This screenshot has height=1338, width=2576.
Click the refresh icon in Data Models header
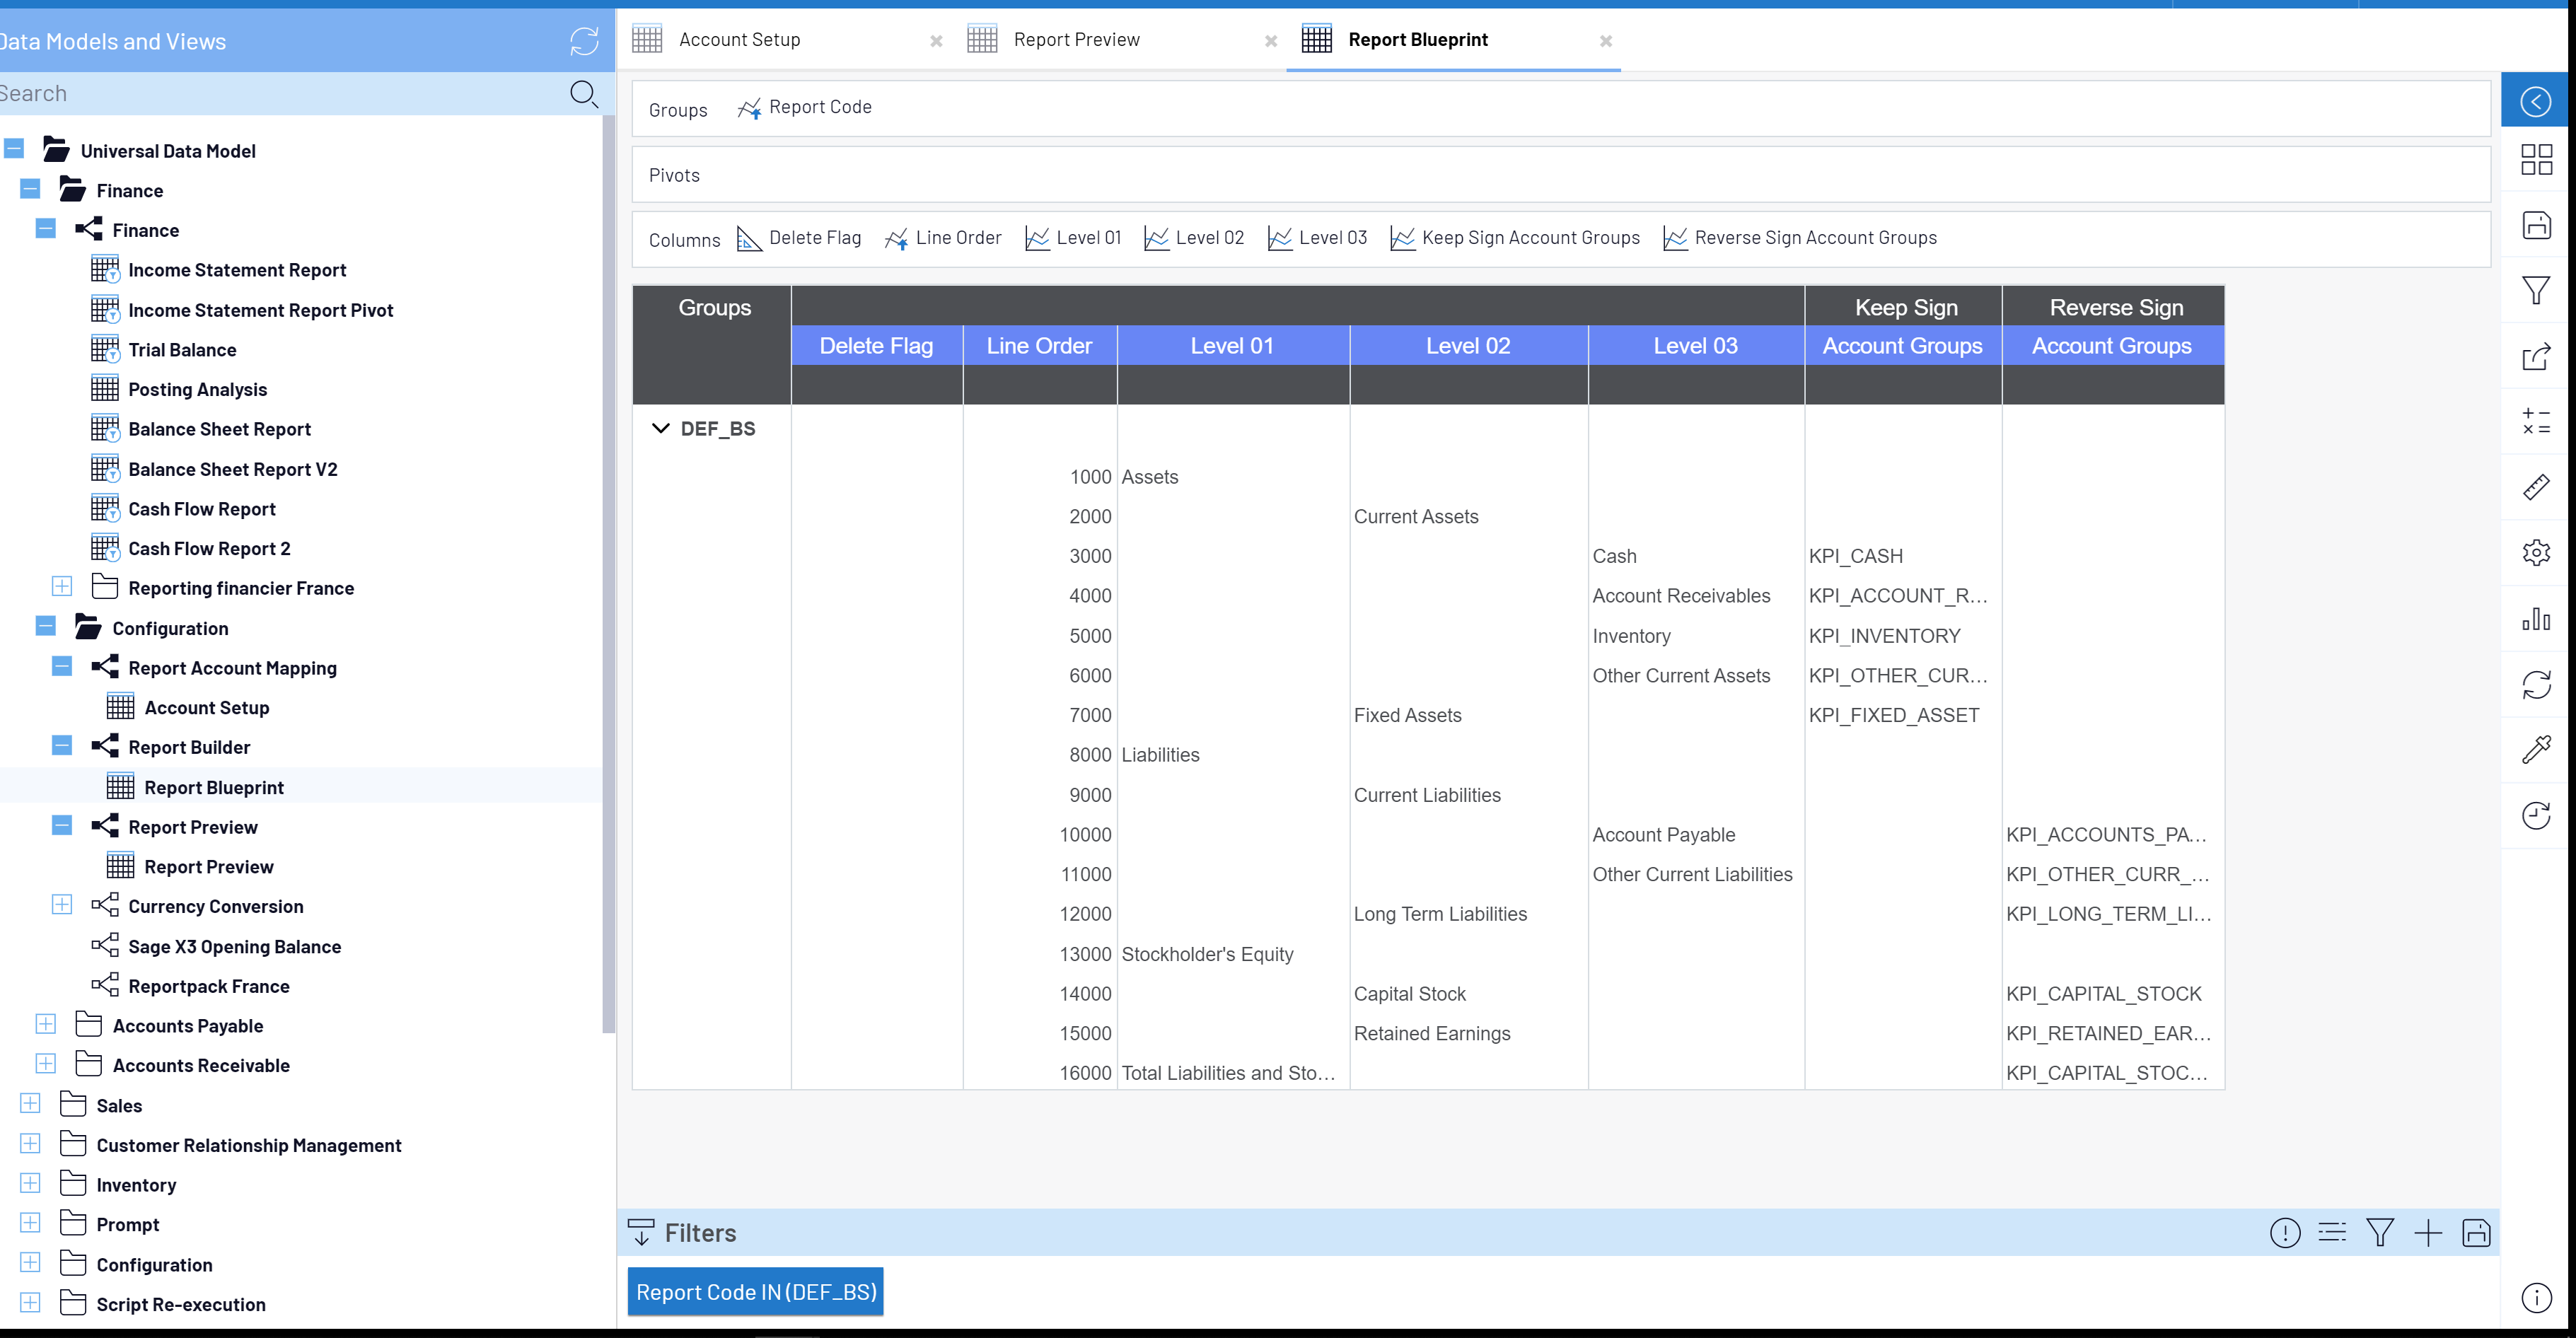(584, 41)
